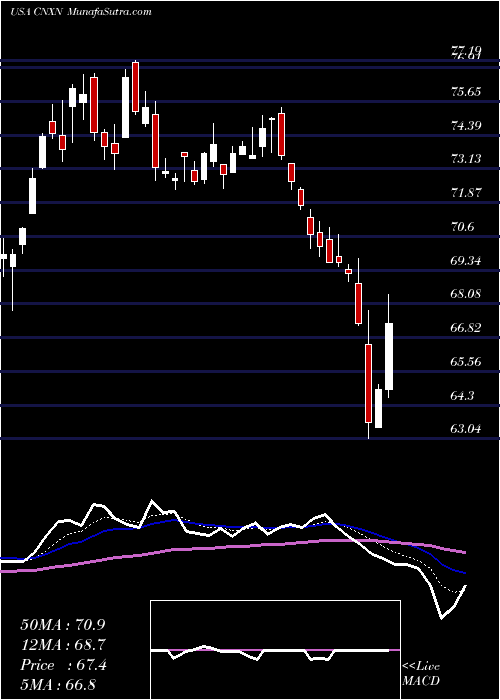The width and height of the screenshot is (500, 700).
Task: Click the 70.6 price axis label
Action: coord(463,227)
